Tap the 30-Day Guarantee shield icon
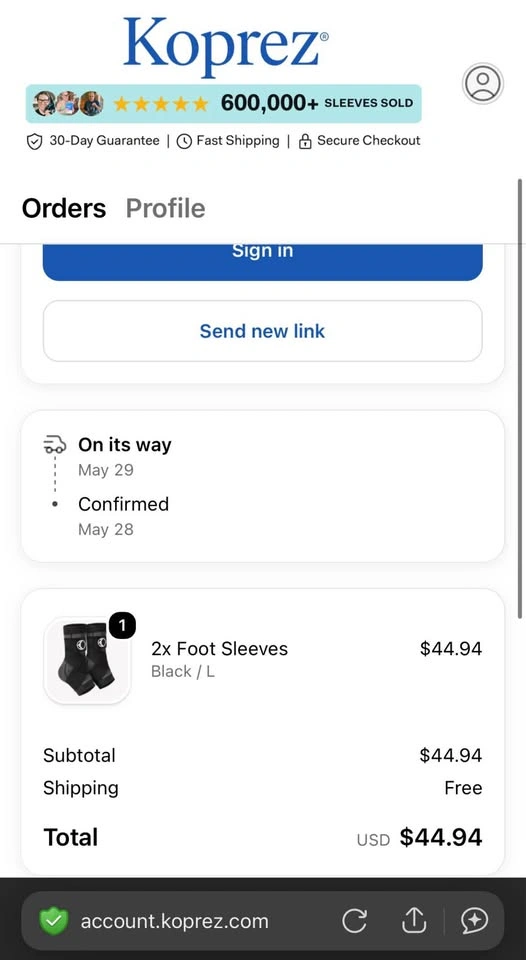This screenshot has width=526, height=960. point(34,141)
